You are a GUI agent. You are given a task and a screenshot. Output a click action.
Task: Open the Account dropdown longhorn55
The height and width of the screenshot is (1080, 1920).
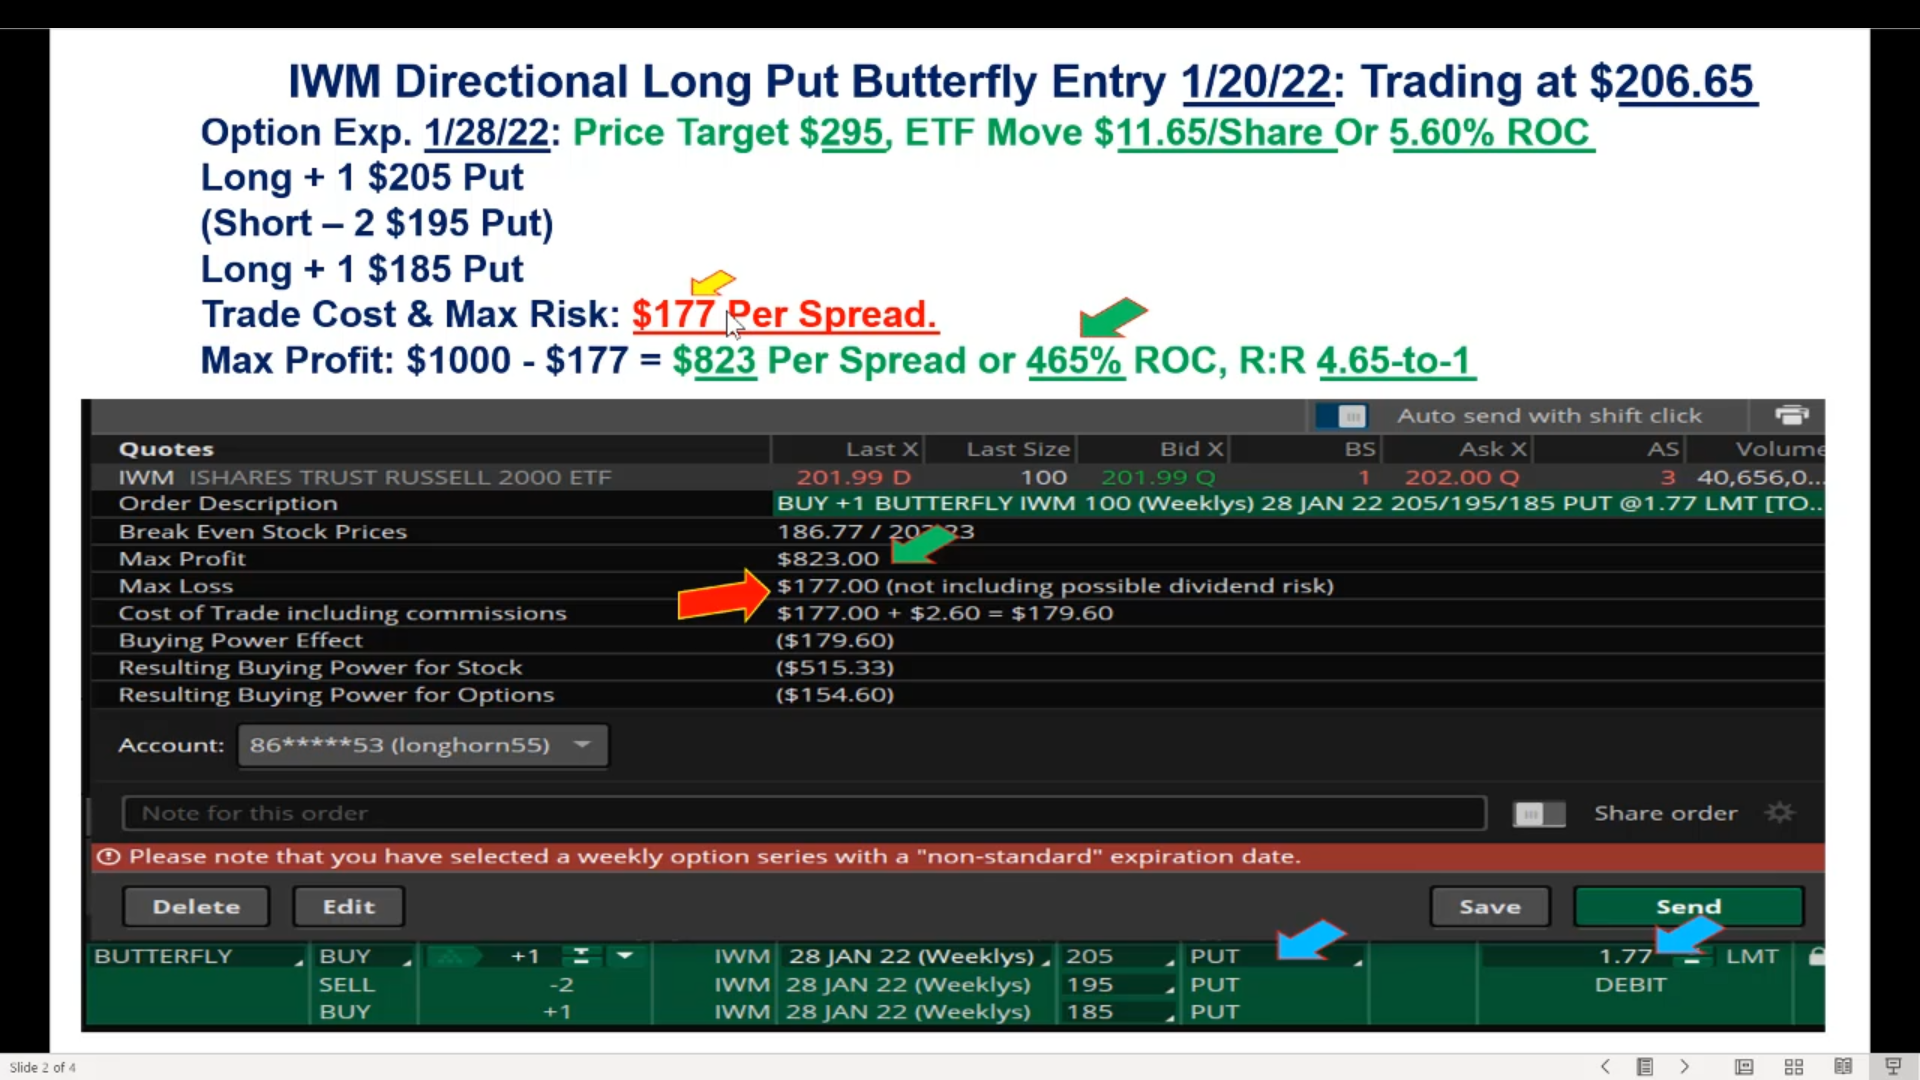[x=423, y=745]
